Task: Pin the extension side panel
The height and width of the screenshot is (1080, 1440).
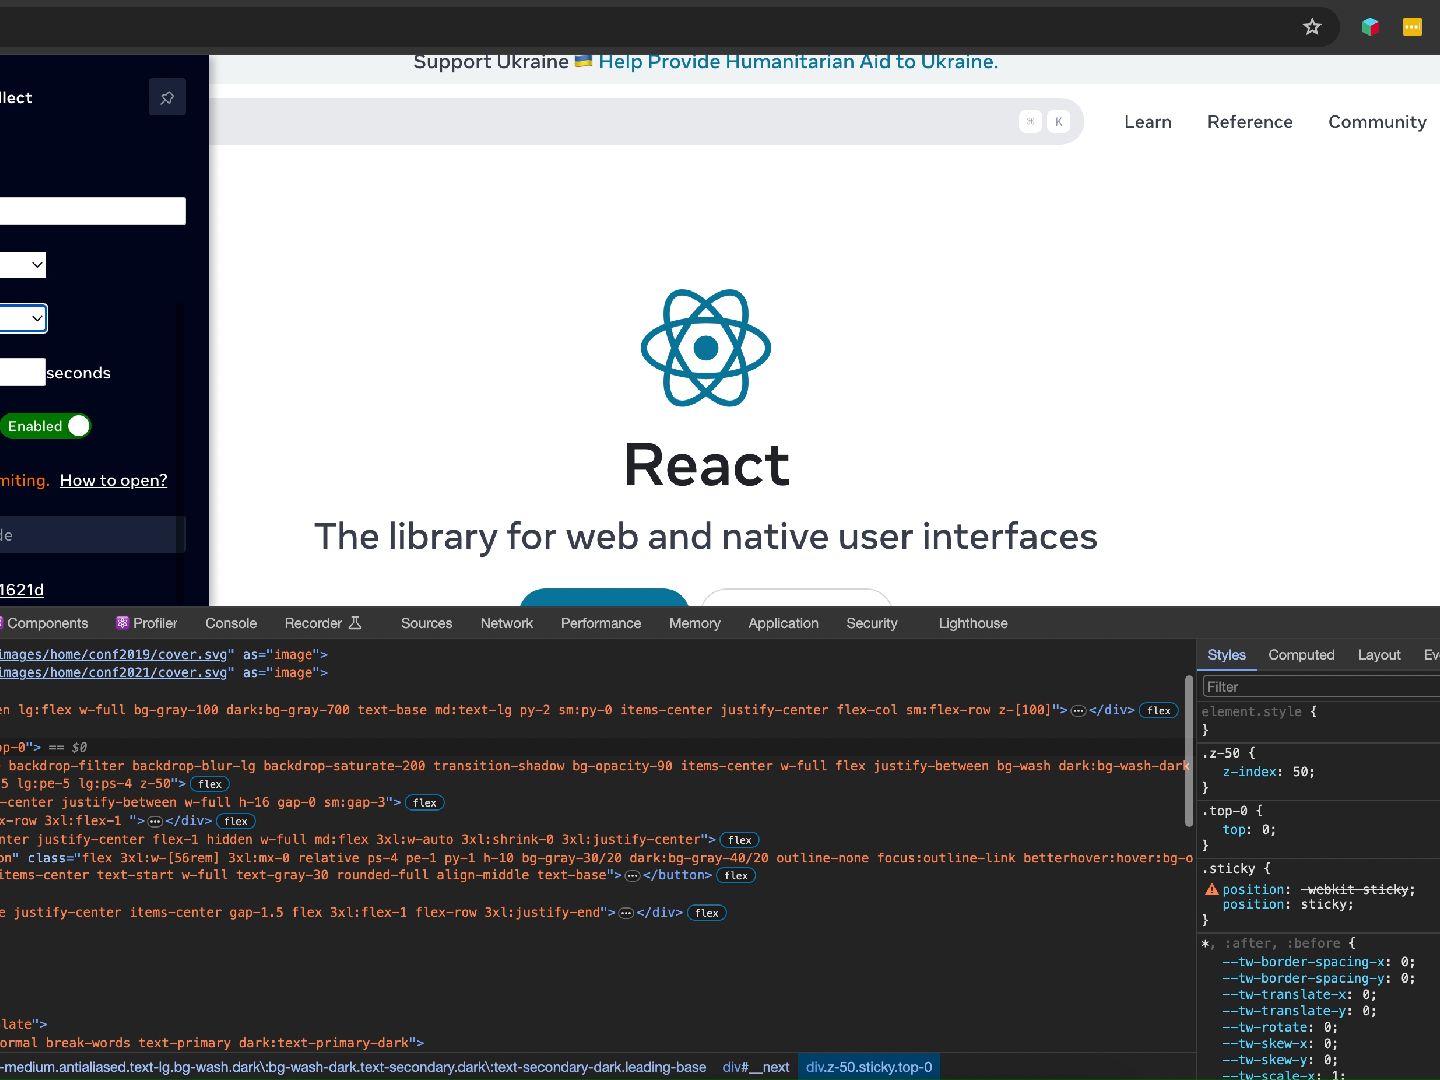Action: click(167, 97)
